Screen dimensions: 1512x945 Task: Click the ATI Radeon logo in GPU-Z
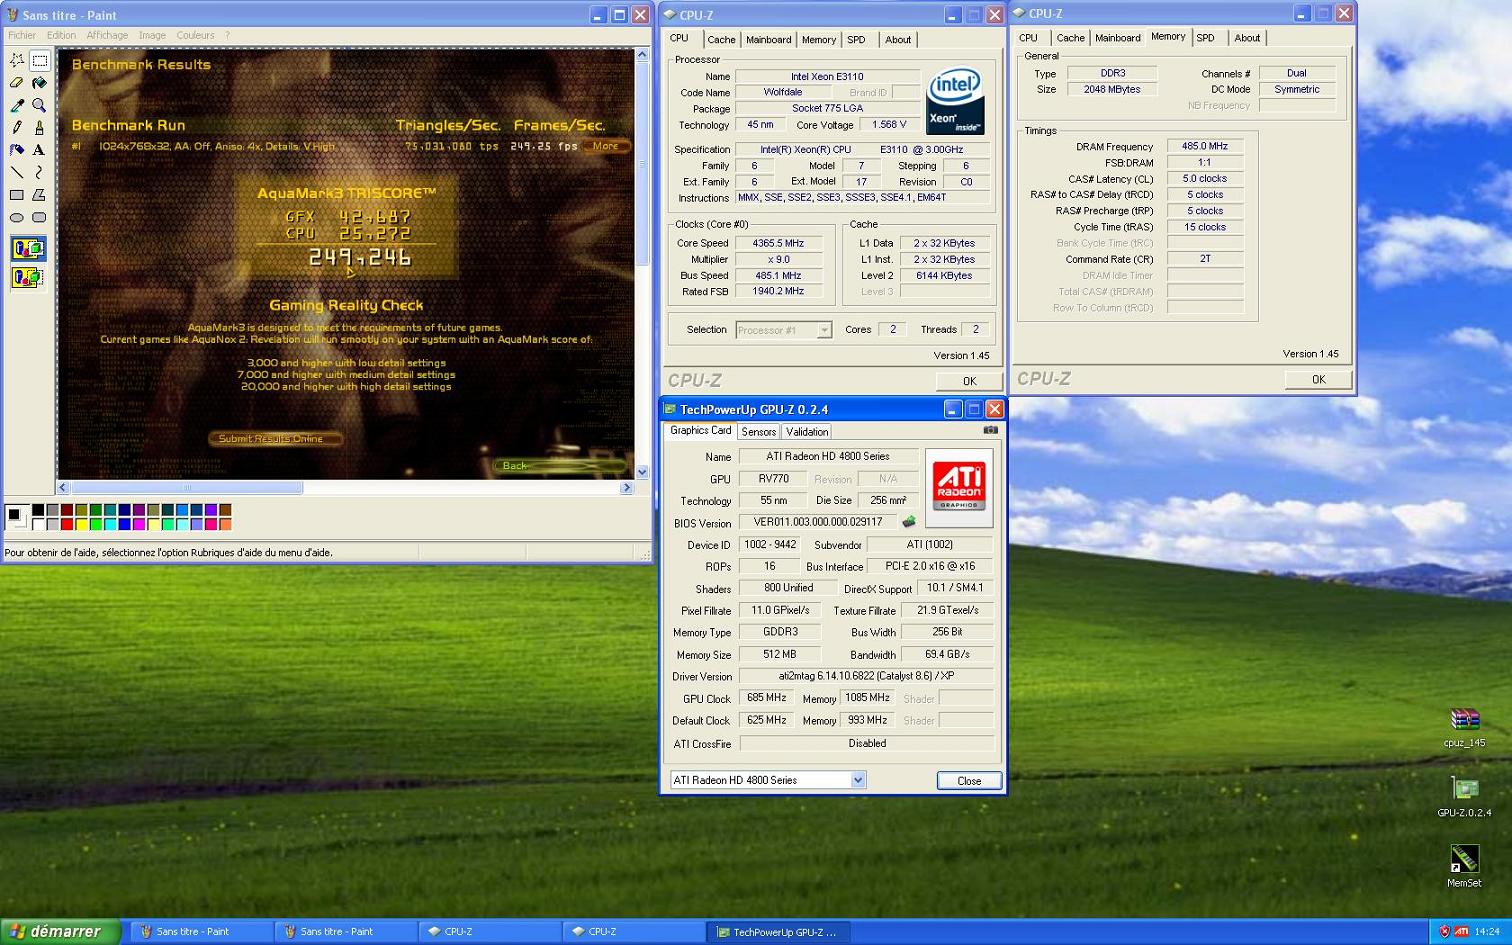959,487
